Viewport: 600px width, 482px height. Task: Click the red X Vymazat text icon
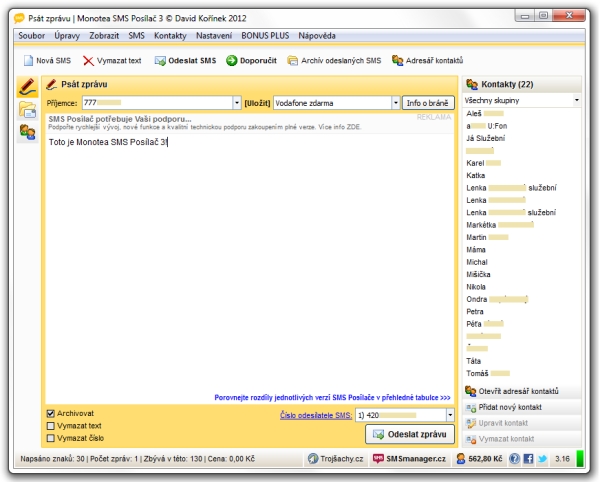[88, 60]
